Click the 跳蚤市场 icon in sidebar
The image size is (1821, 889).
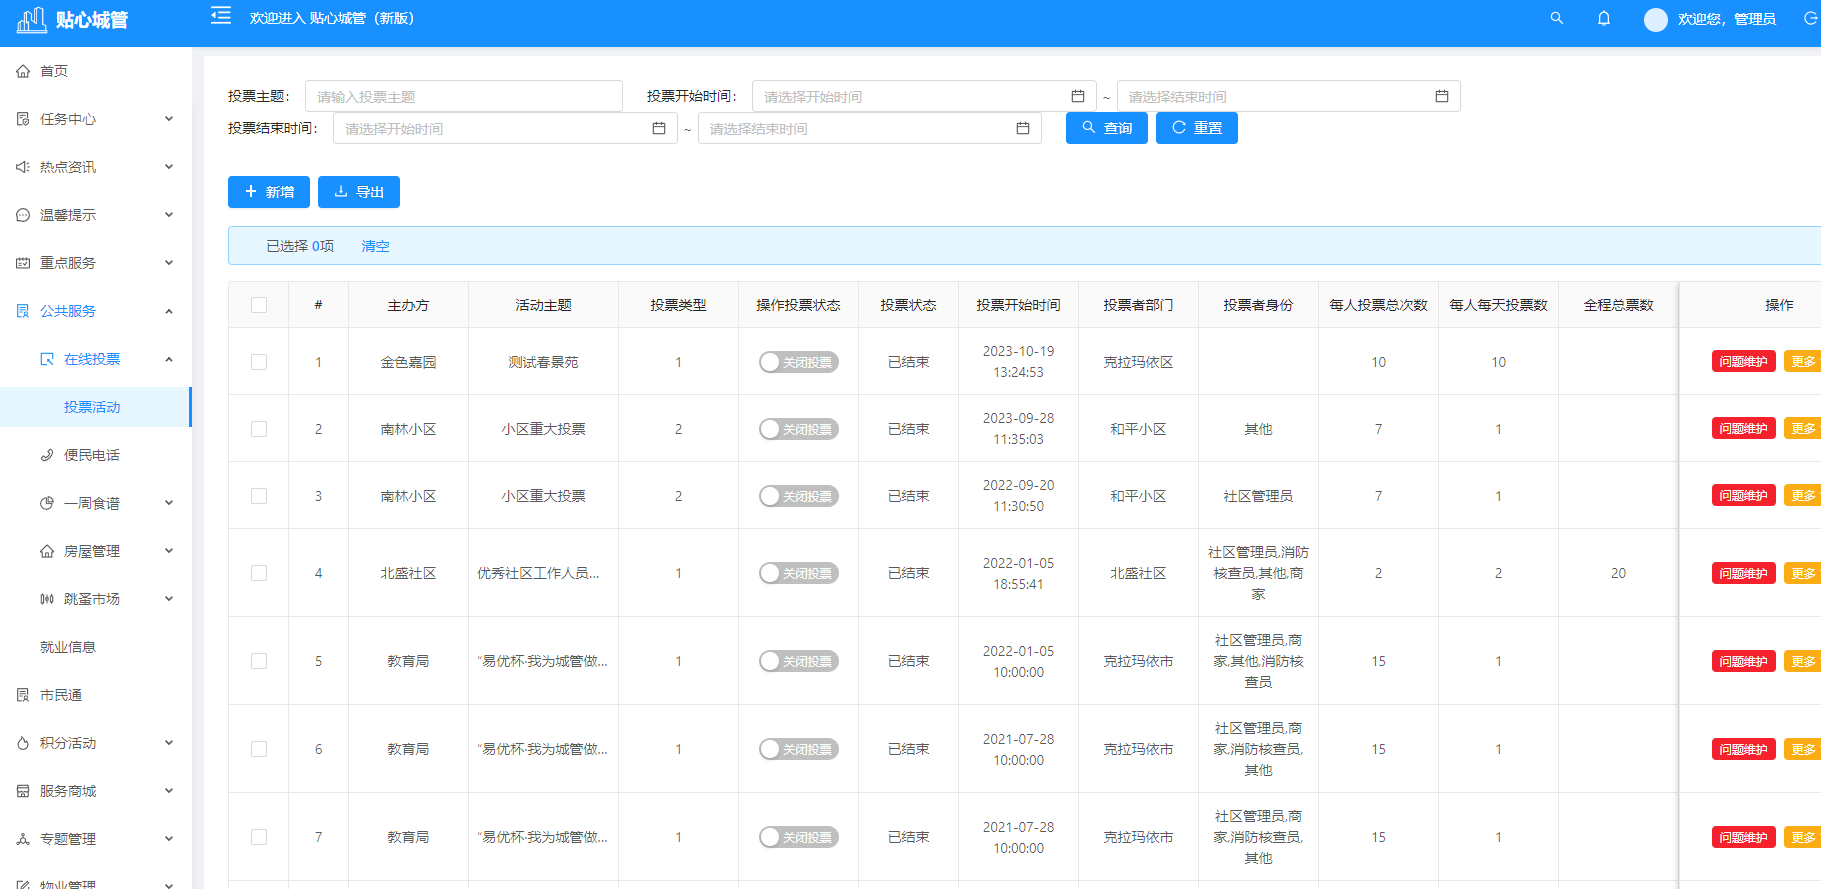coord(47,599)
